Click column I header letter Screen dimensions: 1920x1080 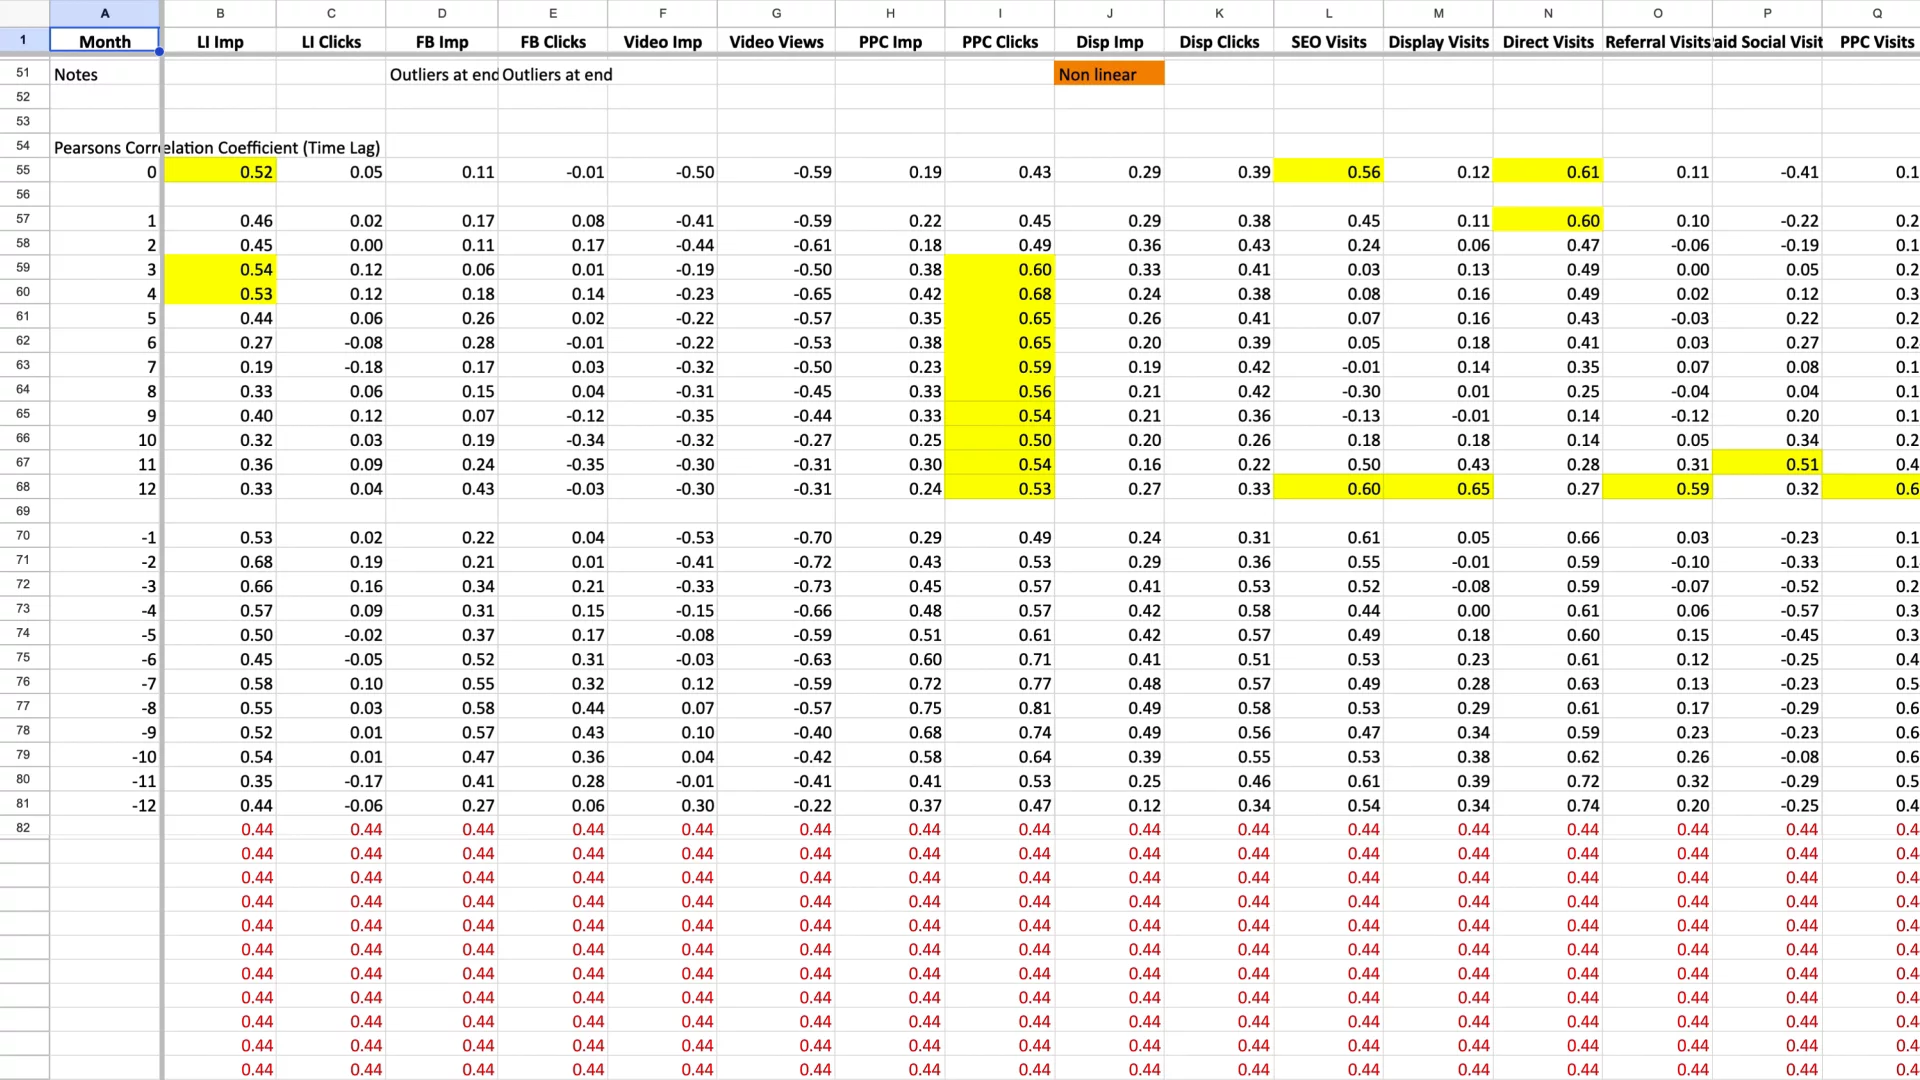click(999, 13)
